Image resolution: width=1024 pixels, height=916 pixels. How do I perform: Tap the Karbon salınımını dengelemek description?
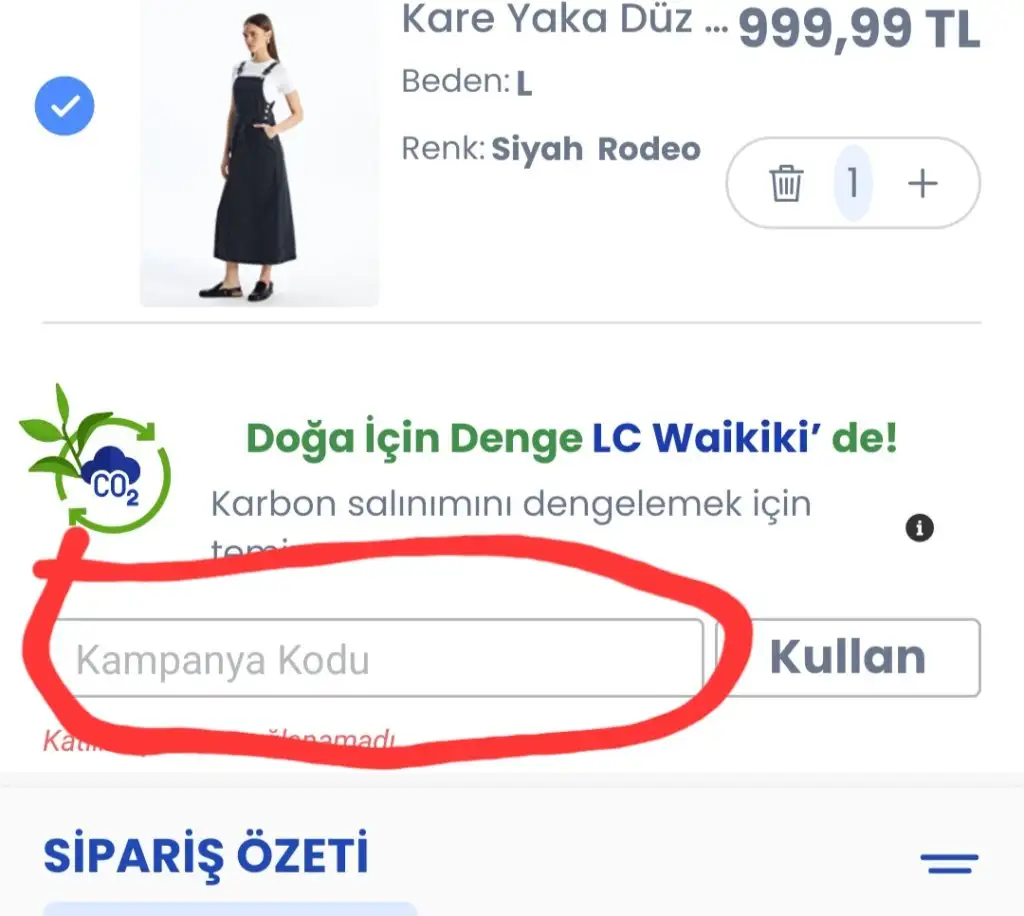(511, 504)
